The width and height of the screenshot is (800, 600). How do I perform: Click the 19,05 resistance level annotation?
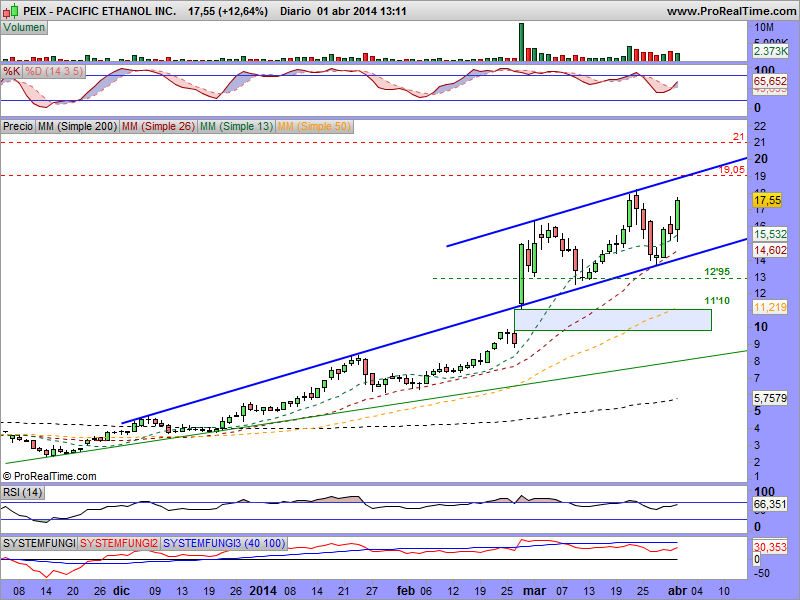pos(732,170)
